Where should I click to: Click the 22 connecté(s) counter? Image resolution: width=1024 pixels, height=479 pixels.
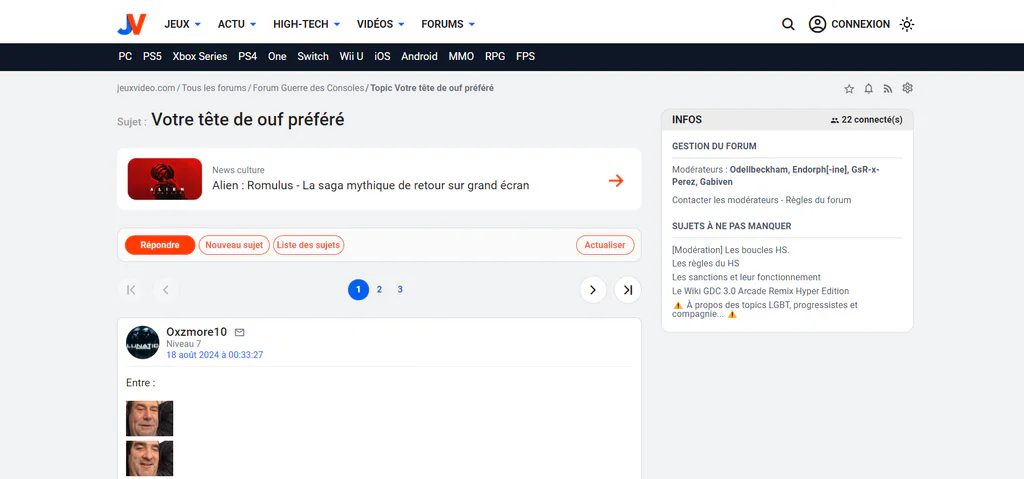(867, 120)
